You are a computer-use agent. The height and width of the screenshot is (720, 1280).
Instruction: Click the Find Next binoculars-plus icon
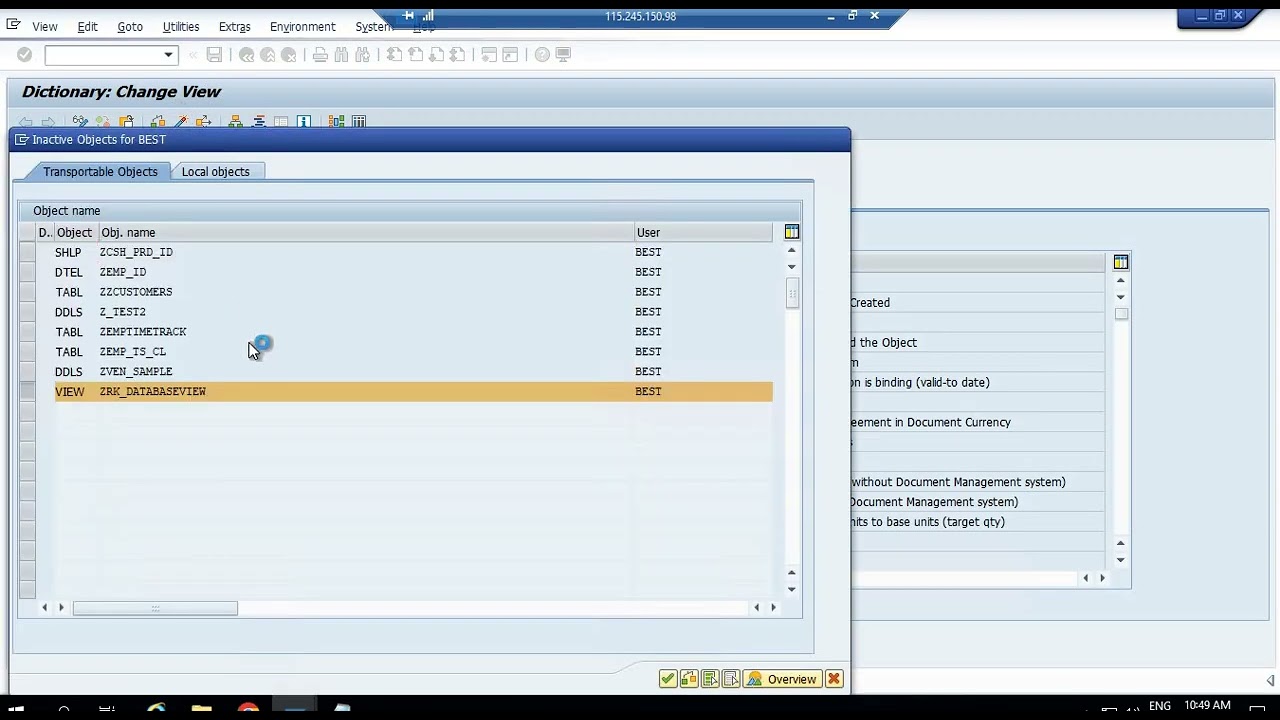pyautogui.click(x=362, y=55)
